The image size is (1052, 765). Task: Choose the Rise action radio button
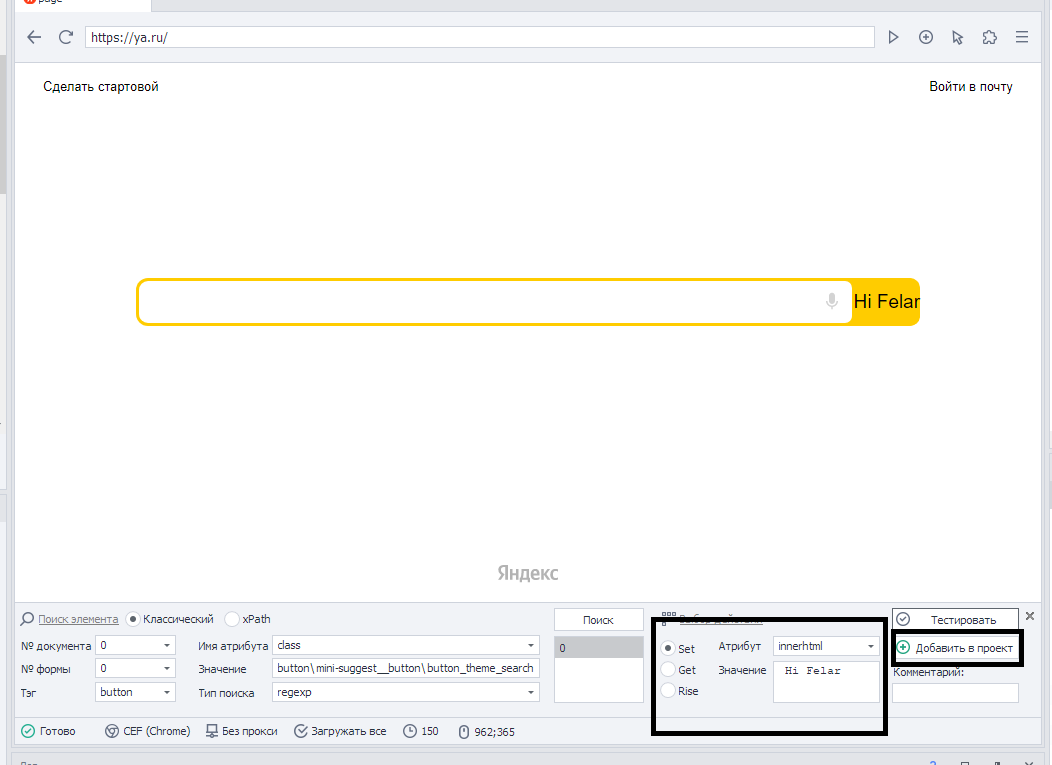tap(668, 690)
